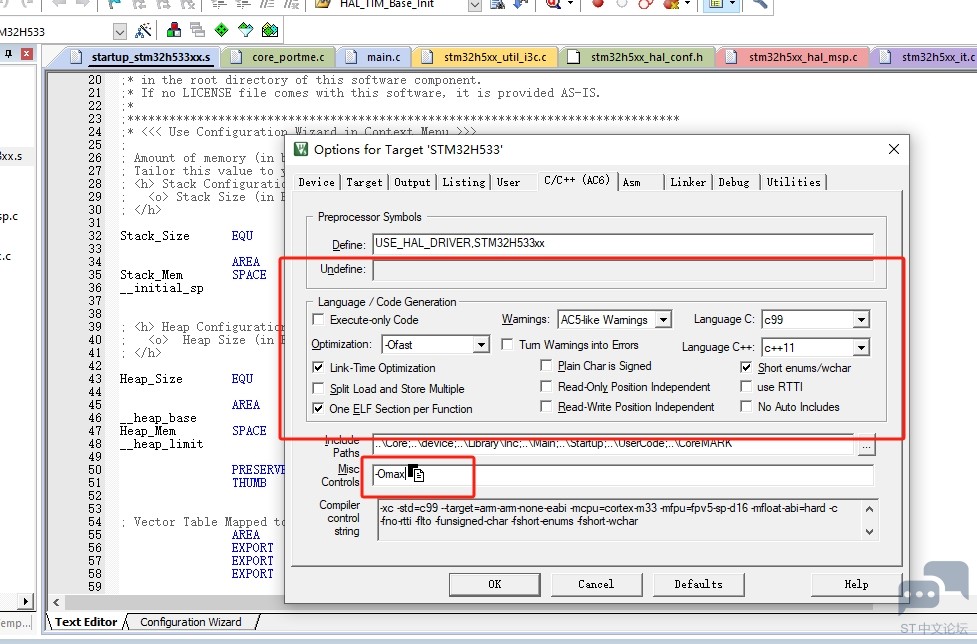The height and width of the screenshot is (644, 977).
Task: Expand the STM32H533 target selection dropdown
Action: click(x=120, y=31)
